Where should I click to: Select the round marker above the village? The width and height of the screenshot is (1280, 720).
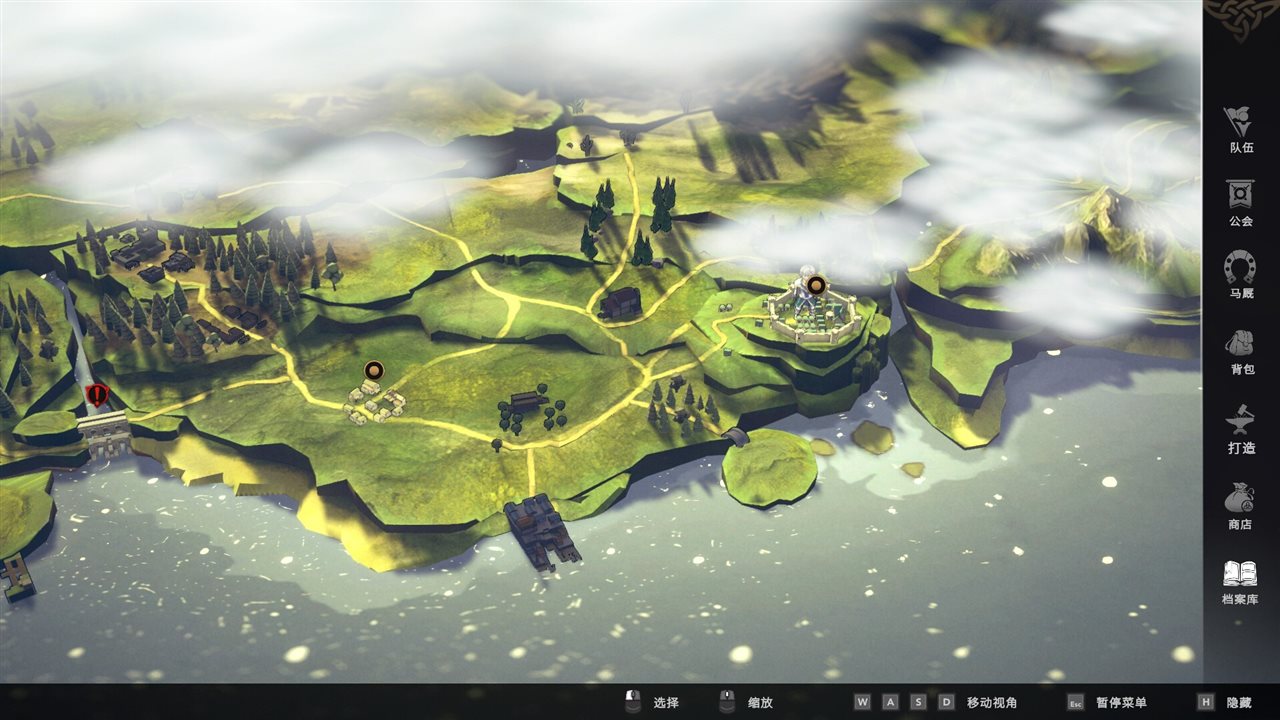coord(374,370)
